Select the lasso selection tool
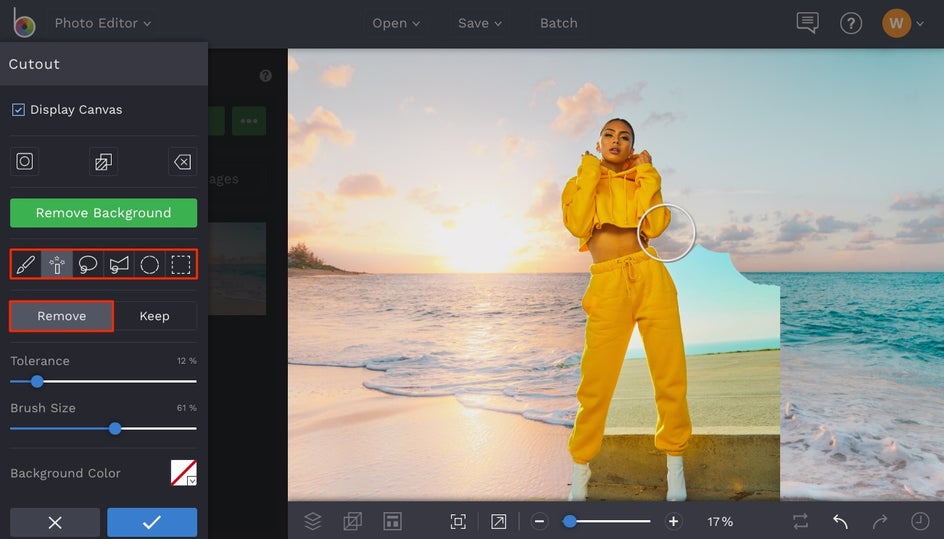 pos(88,265)
